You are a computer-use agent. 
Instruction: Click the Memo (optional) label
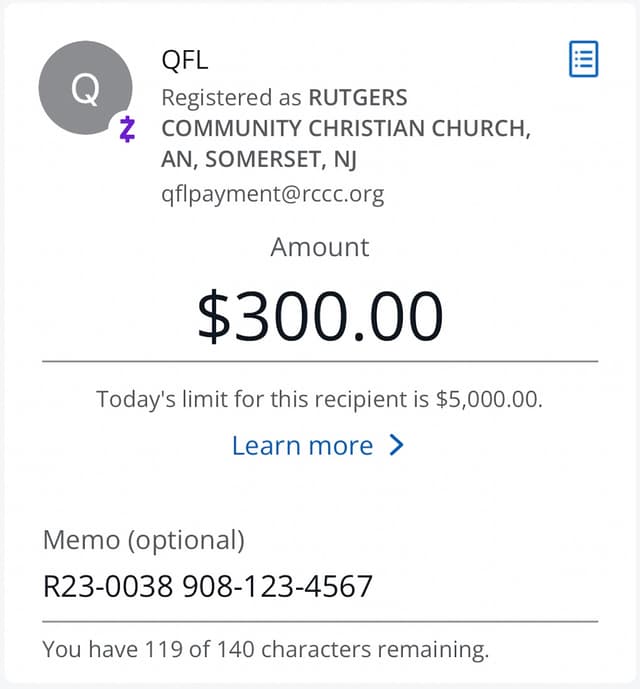pyautogui.click(x=143, y=540)
